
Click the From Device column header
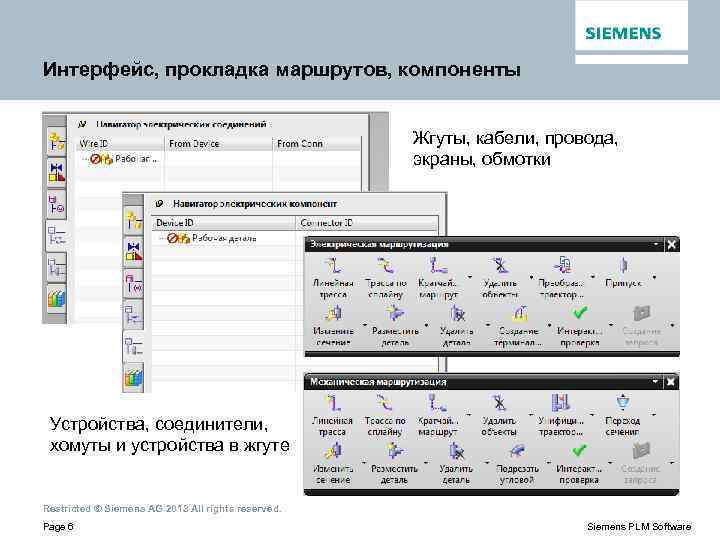(x=219, y=144)
